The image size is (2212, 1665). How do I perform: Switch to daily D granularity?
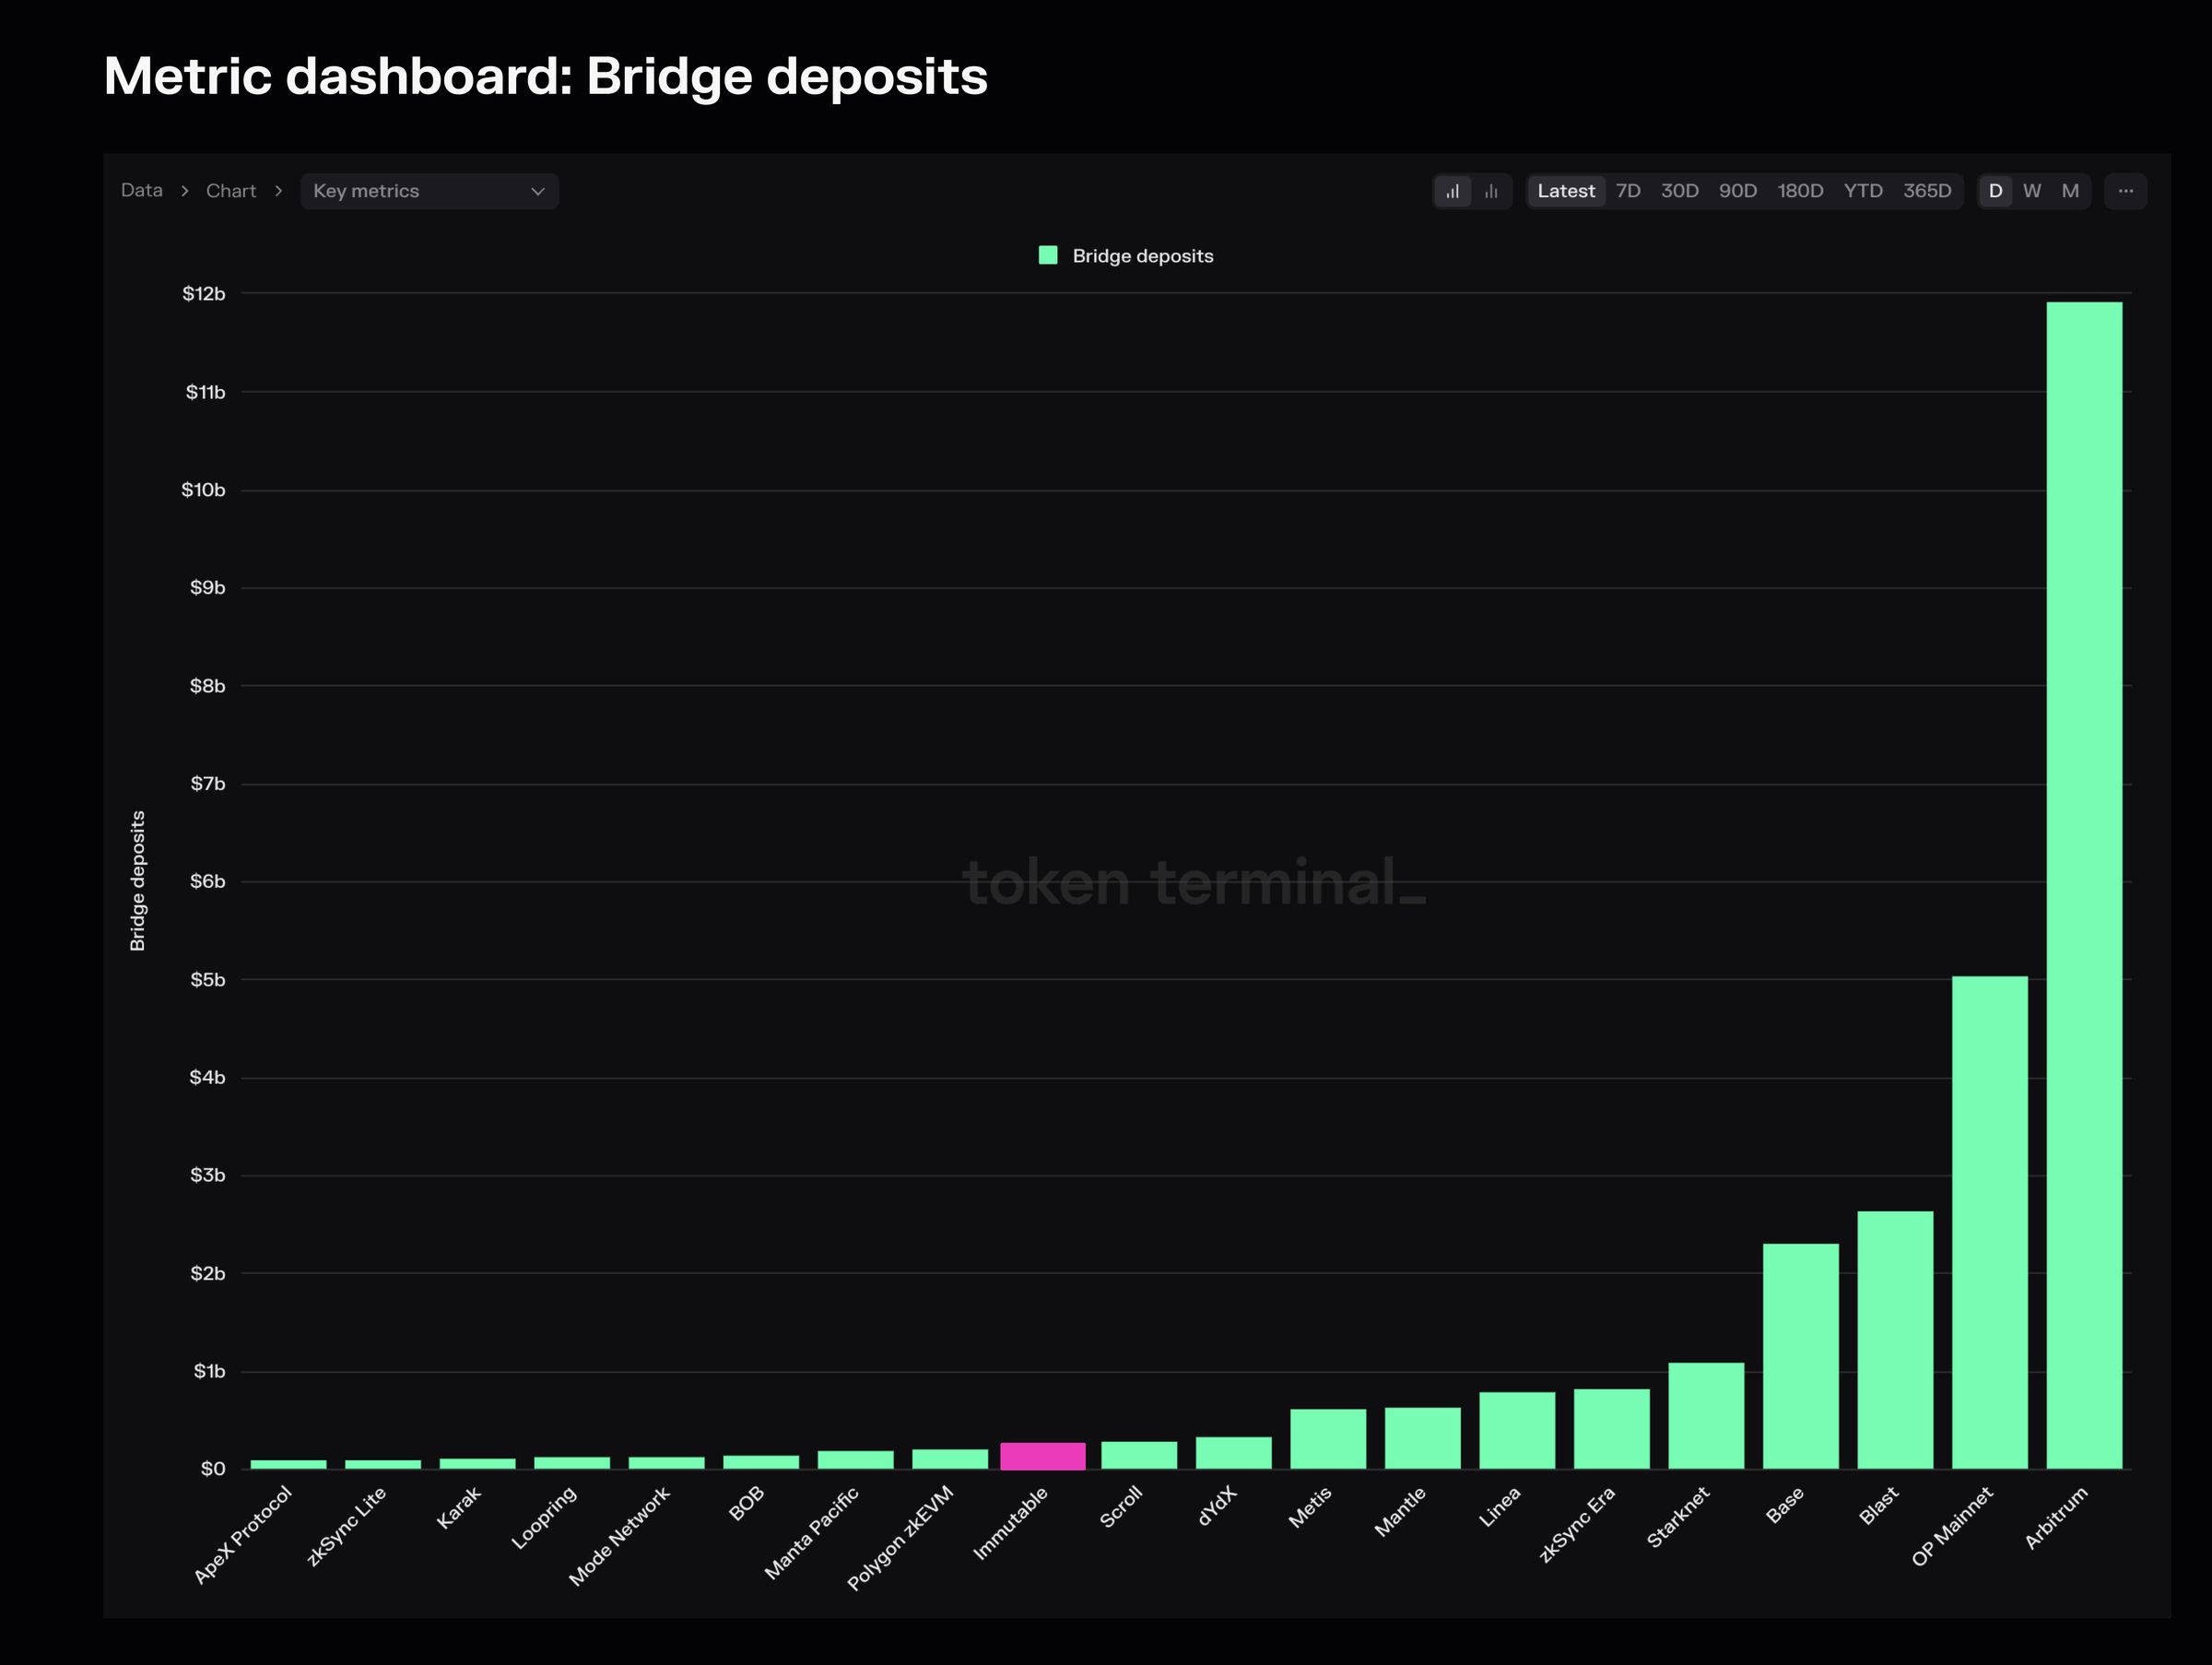pos(1995,191)
